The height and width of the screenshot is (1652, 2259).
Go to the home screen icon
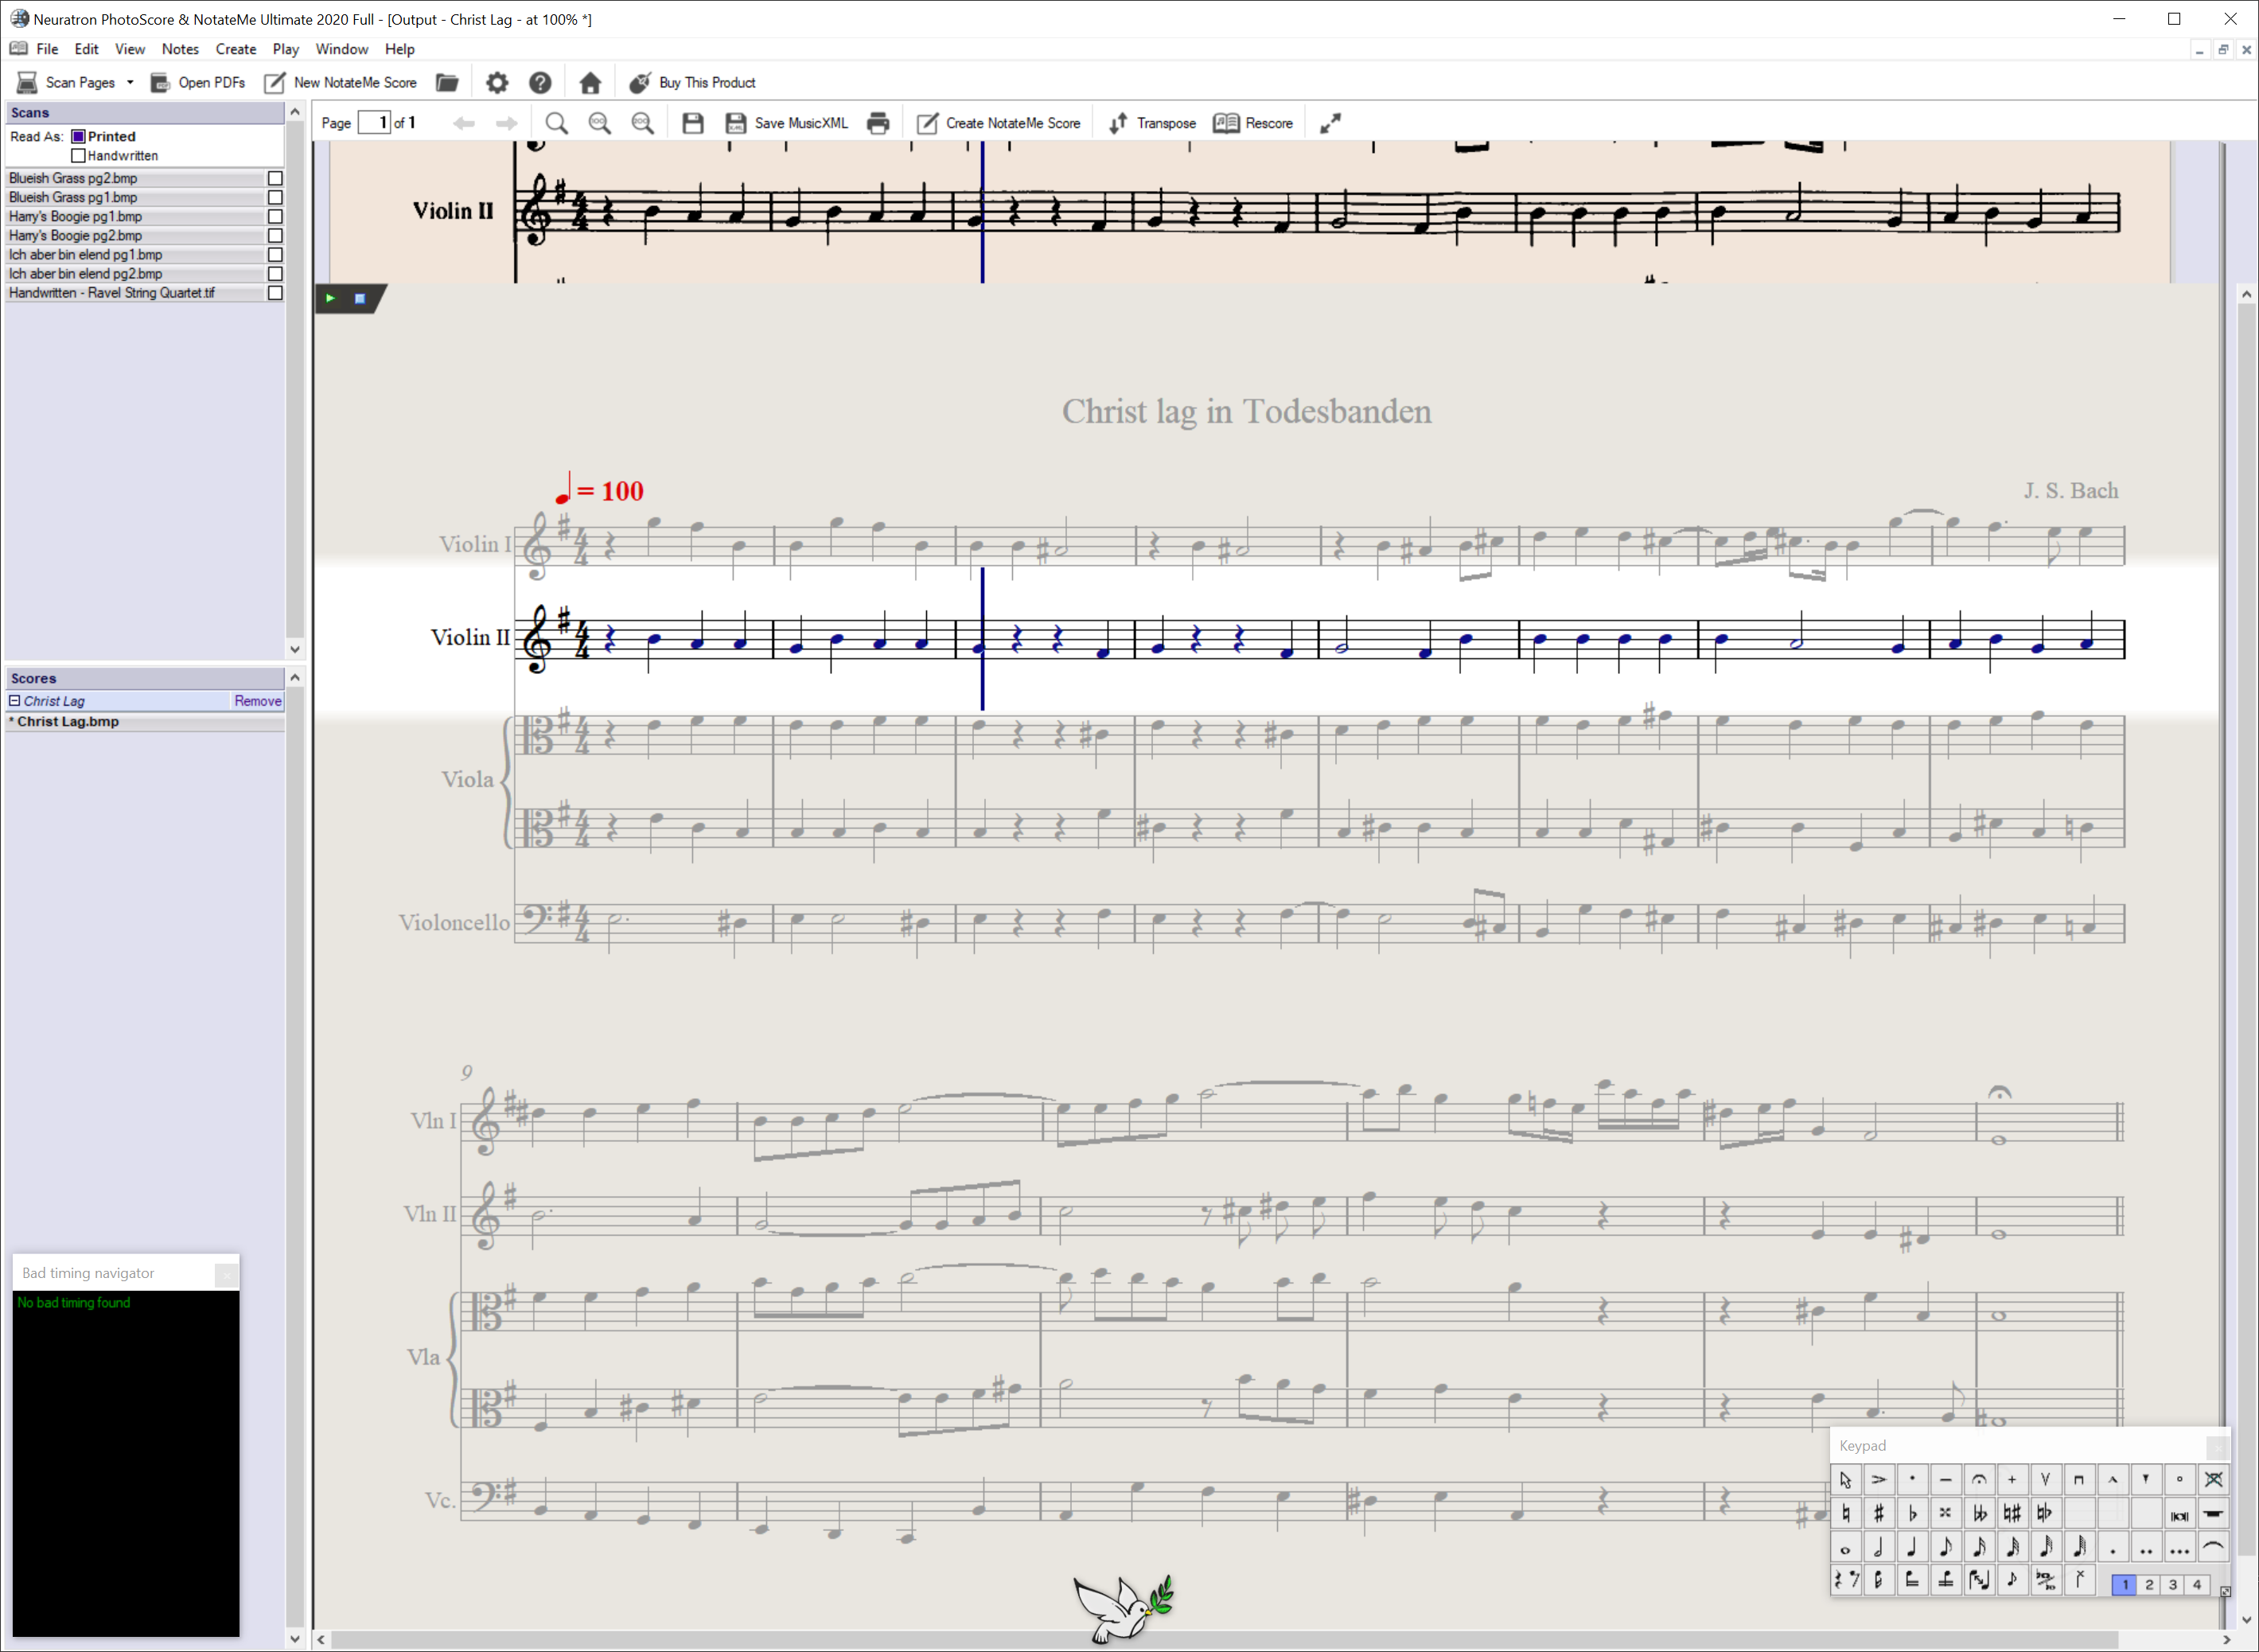coord(590,82)
